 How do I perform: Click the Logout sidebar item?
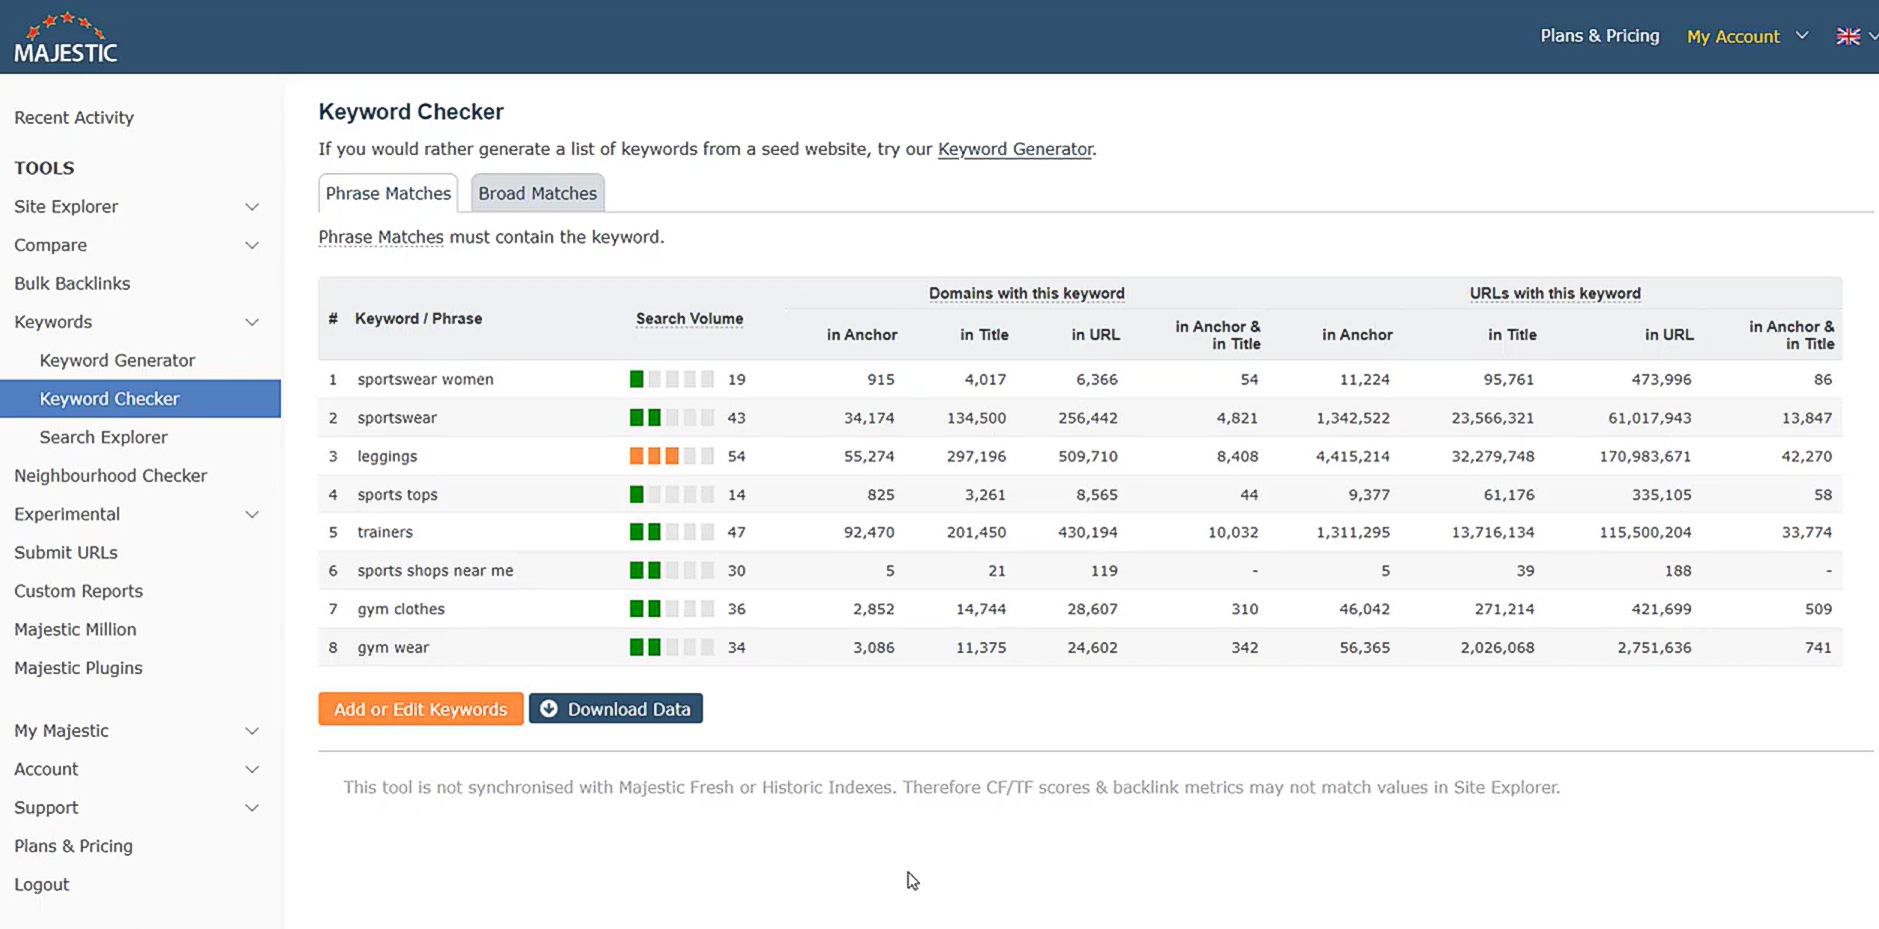pos(42,885)
